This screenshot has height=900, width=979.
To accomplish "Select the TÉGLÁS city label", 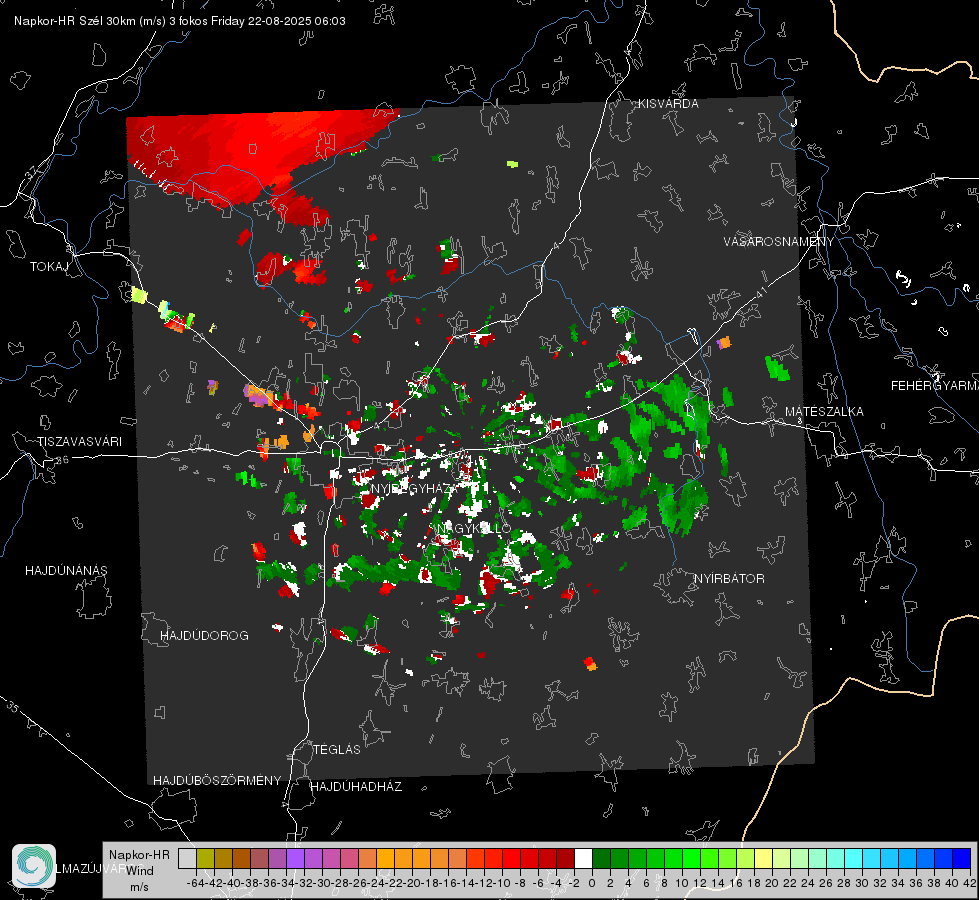I will (x=337, y=750).
